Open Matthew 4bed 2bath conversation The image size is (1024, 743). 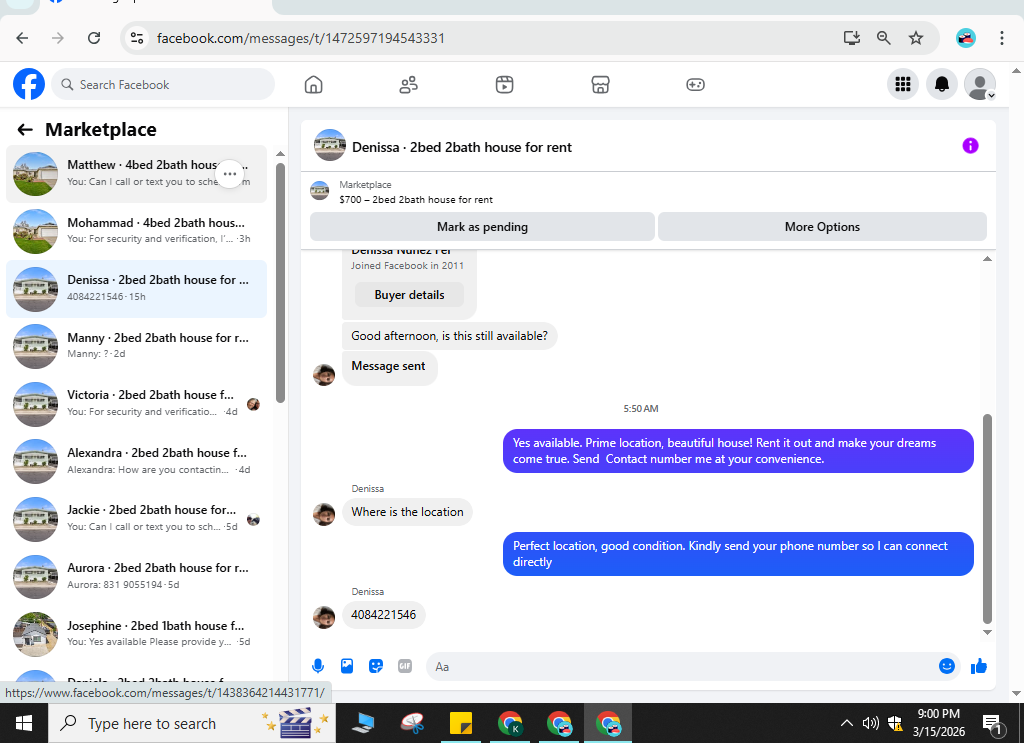(x=136, y=174)
